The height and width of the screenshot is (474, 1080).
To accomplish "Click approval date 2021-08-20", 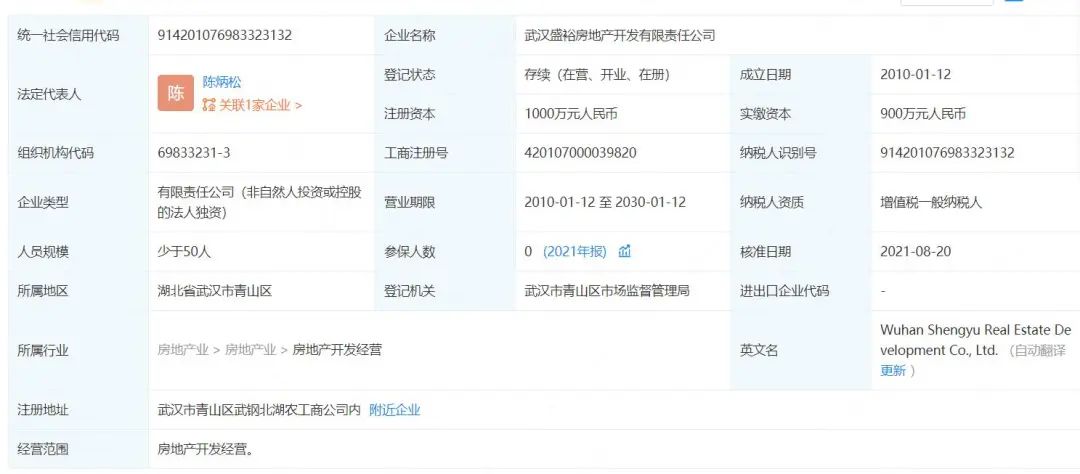I will click(x=915, y=251).
